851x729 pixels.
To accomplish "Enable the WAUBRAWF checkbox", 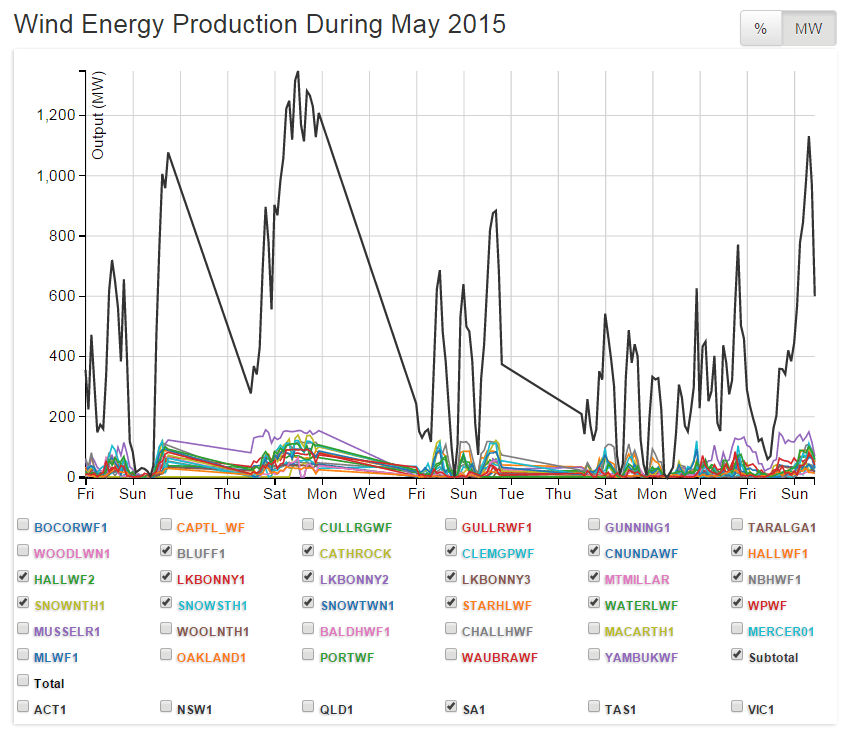I will point(452,656).
